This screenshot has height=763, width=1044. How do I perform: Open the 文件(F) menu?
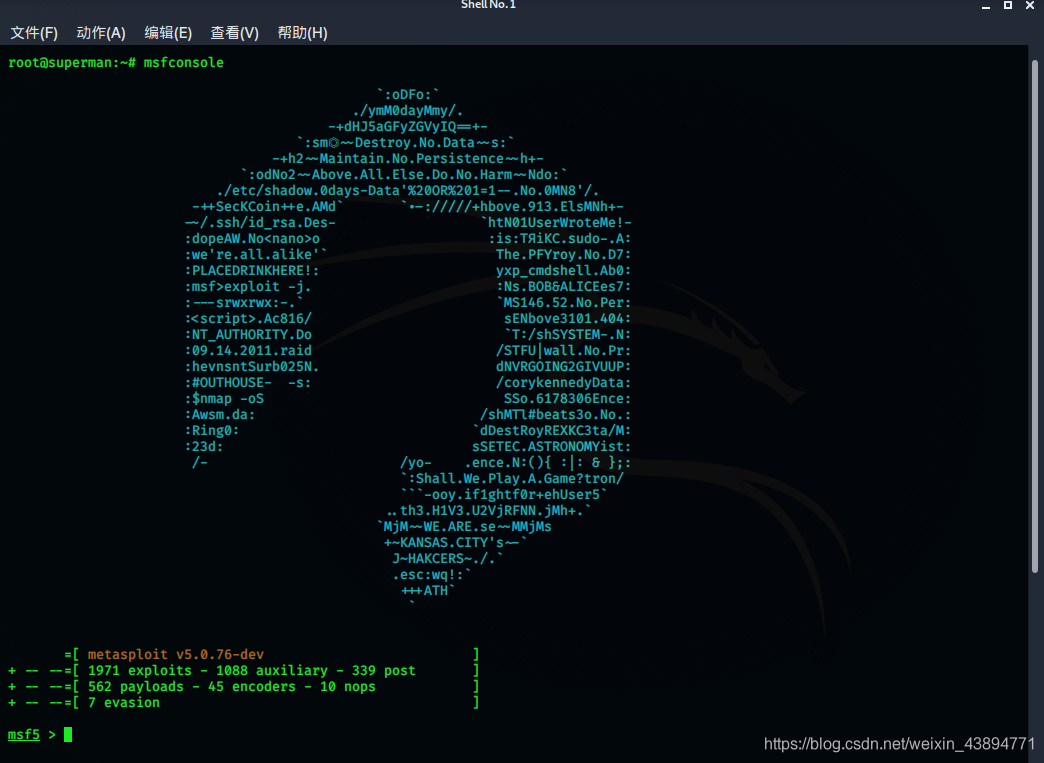click(x=34, y=33)
